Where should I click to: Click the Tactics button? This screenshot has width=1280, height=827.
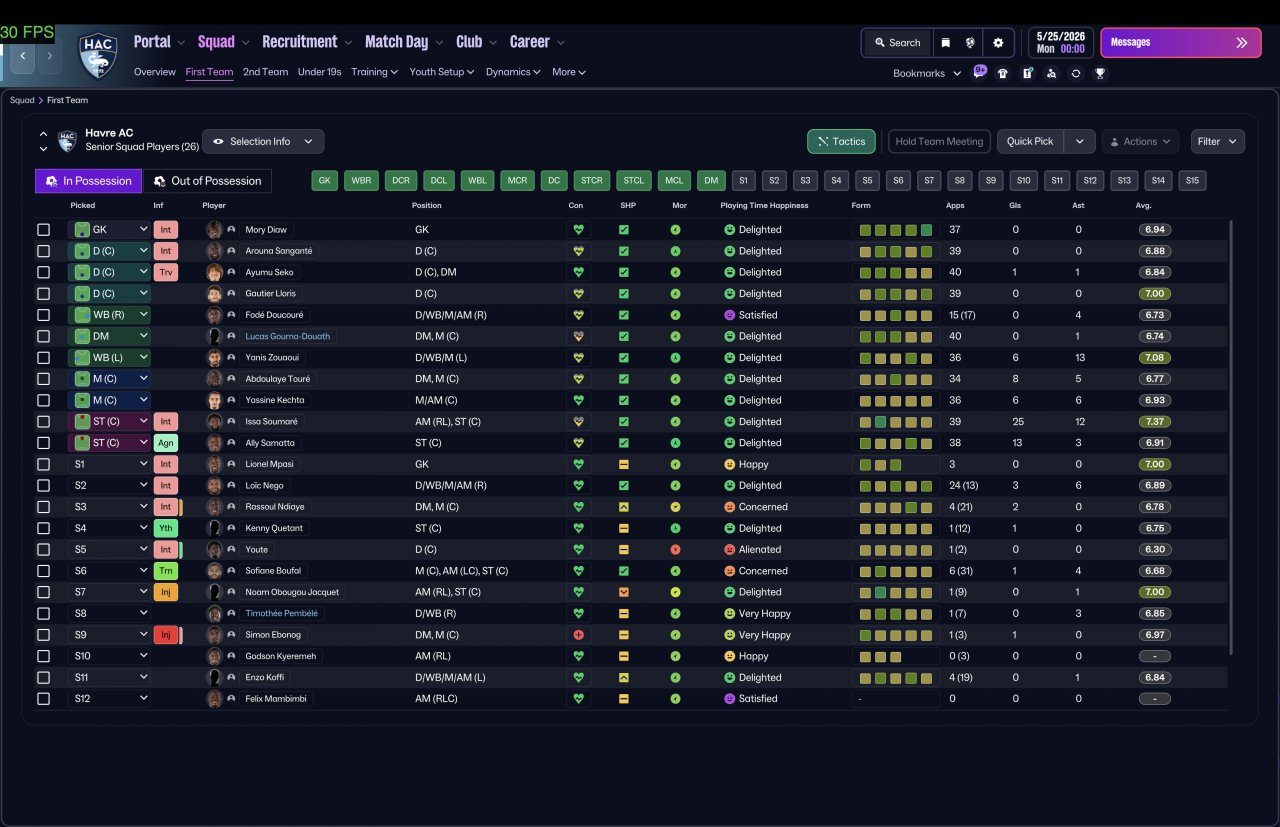(x=841, y=141)
